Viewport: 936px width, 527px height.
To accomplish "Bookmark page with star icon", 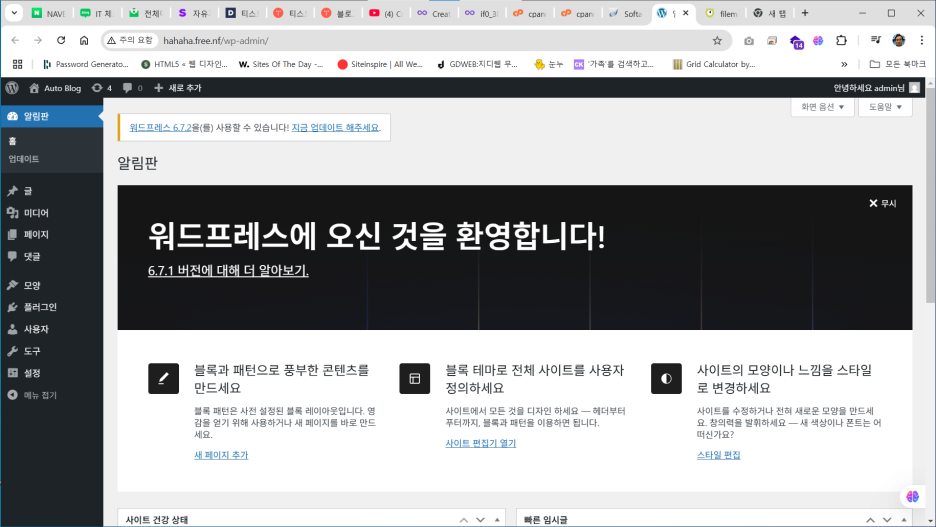I will [717, 41].
